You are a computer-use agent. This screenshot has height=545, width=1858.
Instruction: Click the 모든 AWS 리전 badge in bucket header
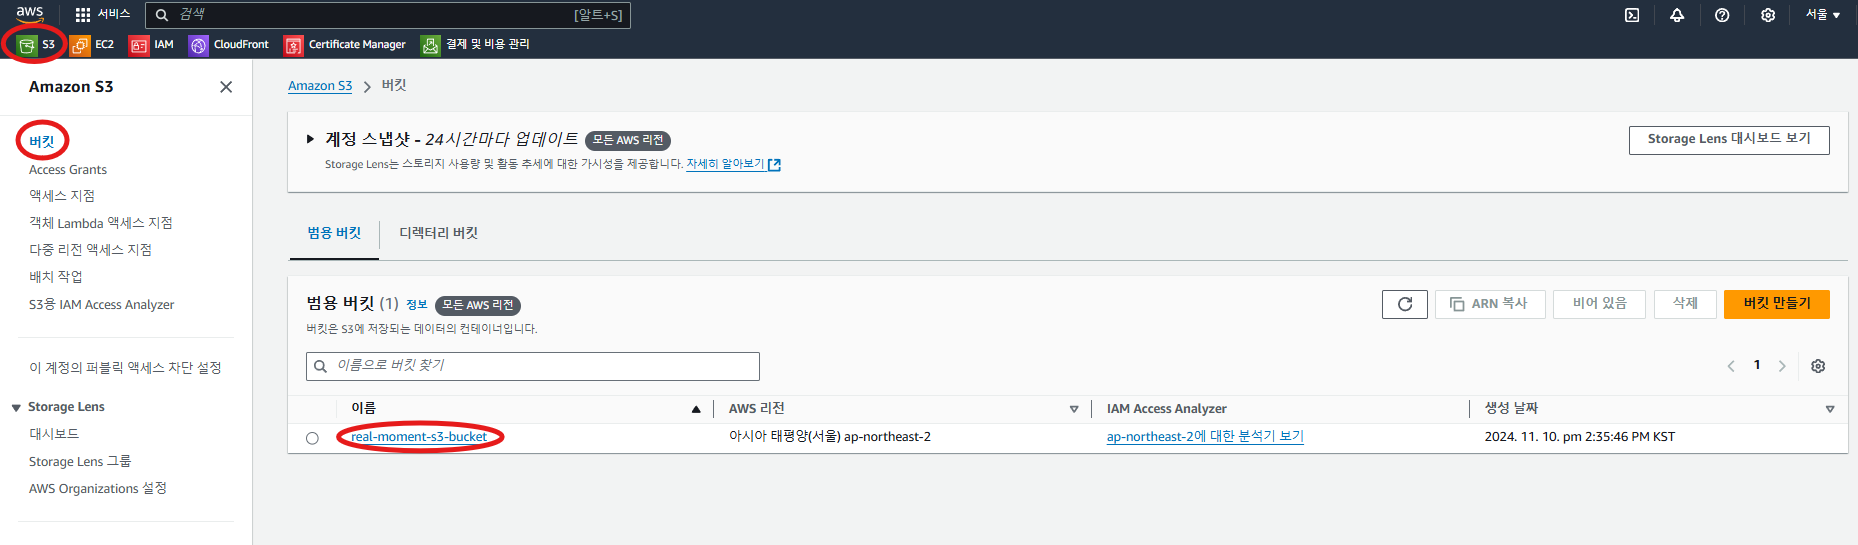click(478, 305)
